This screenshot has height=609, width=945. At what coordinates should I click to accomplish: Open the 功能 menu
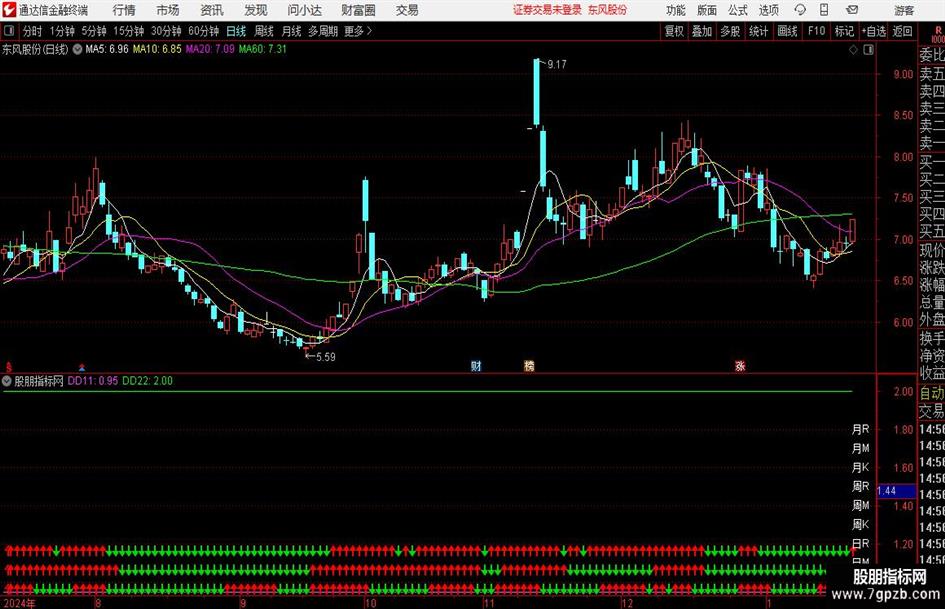coord(676,10)
